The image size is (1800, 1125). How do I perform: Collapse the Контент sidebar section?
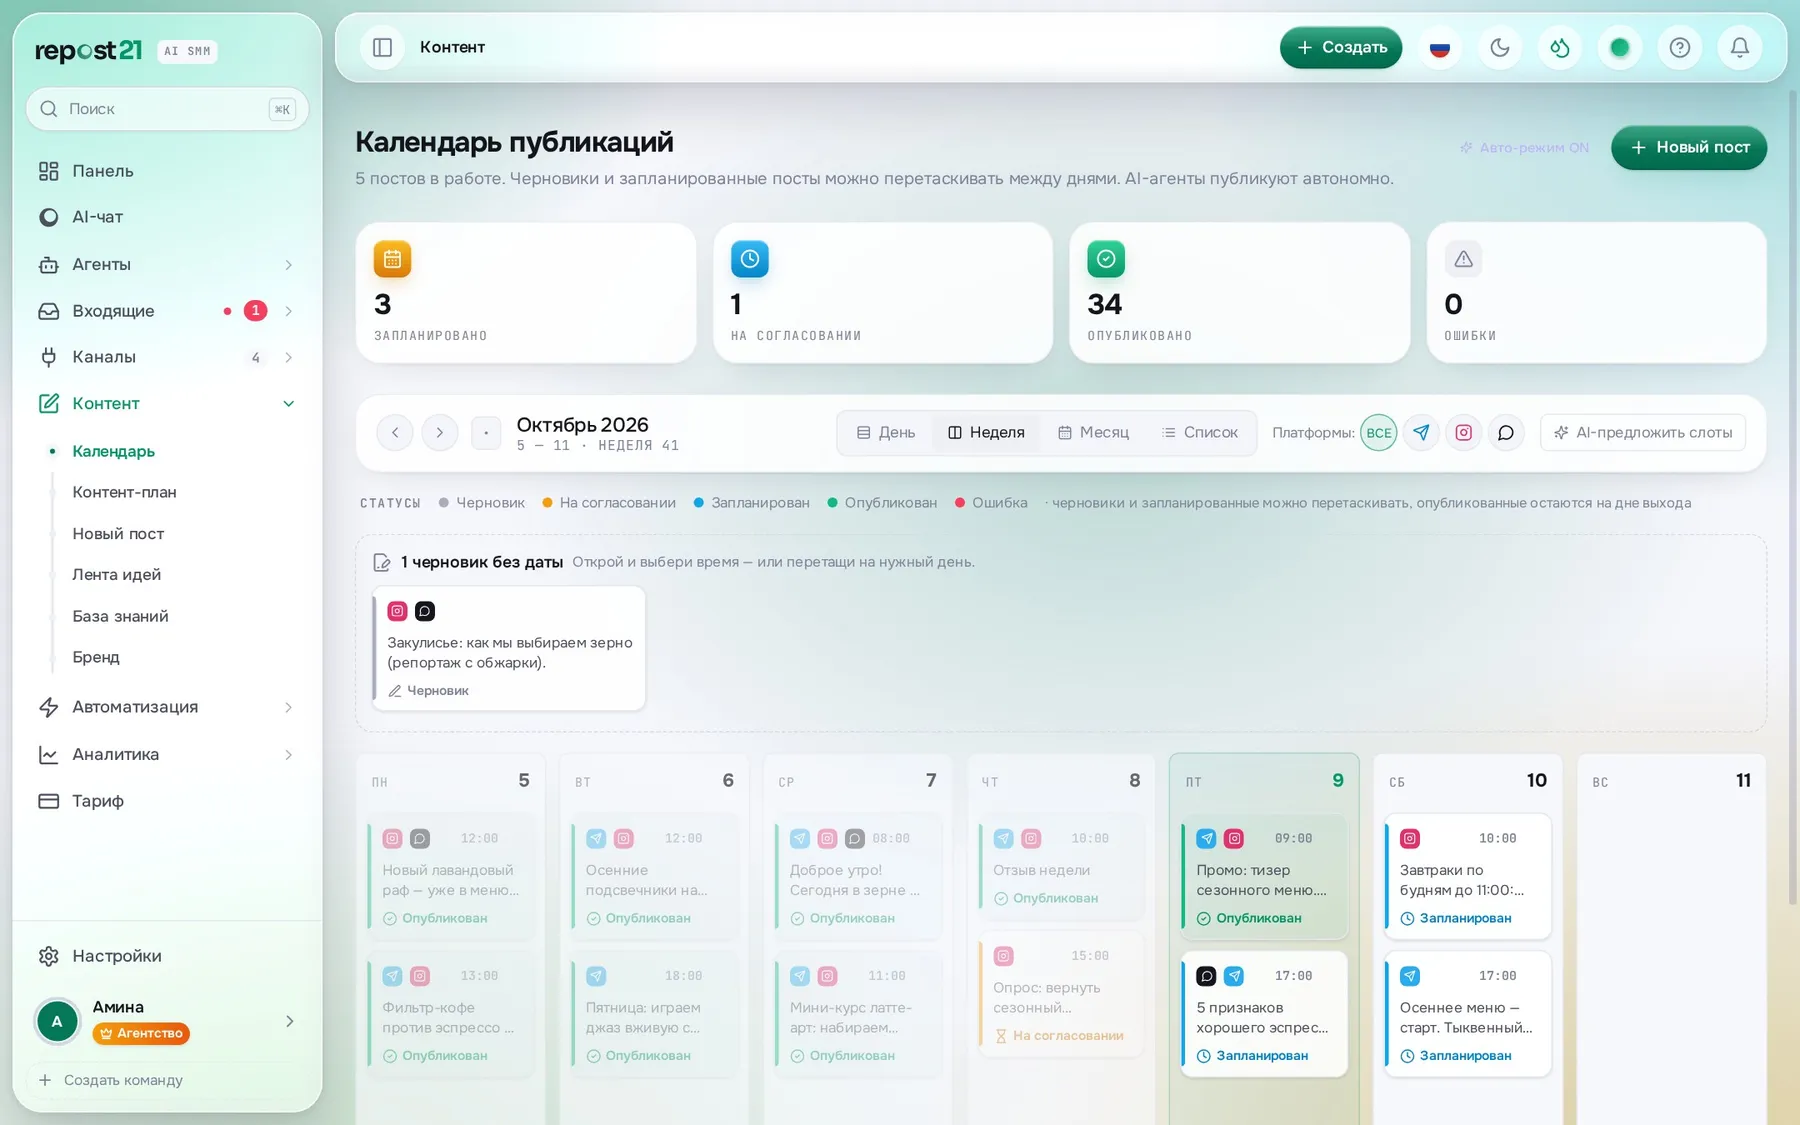click(x=167, y=403)
